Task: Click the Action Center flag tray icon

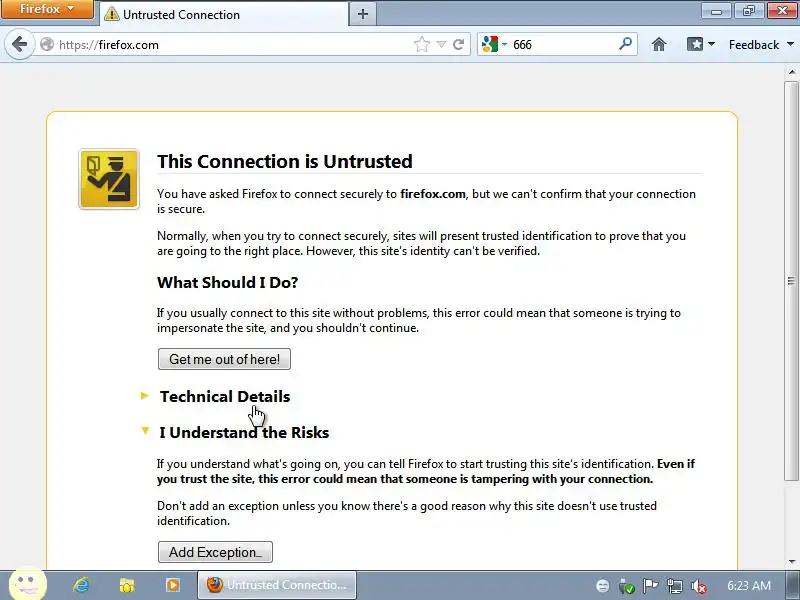Action: [x=650, y=586]
